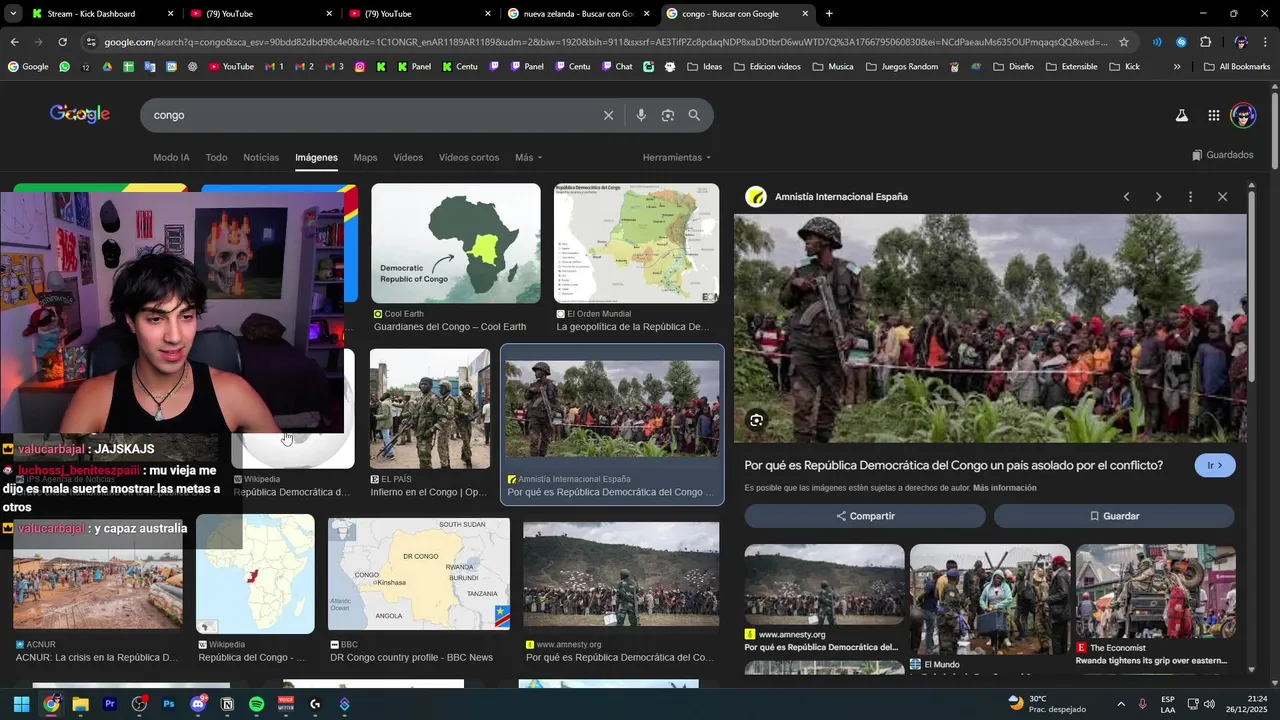
Task: Open the weather widget showing 30°C
Action: 1046,704
